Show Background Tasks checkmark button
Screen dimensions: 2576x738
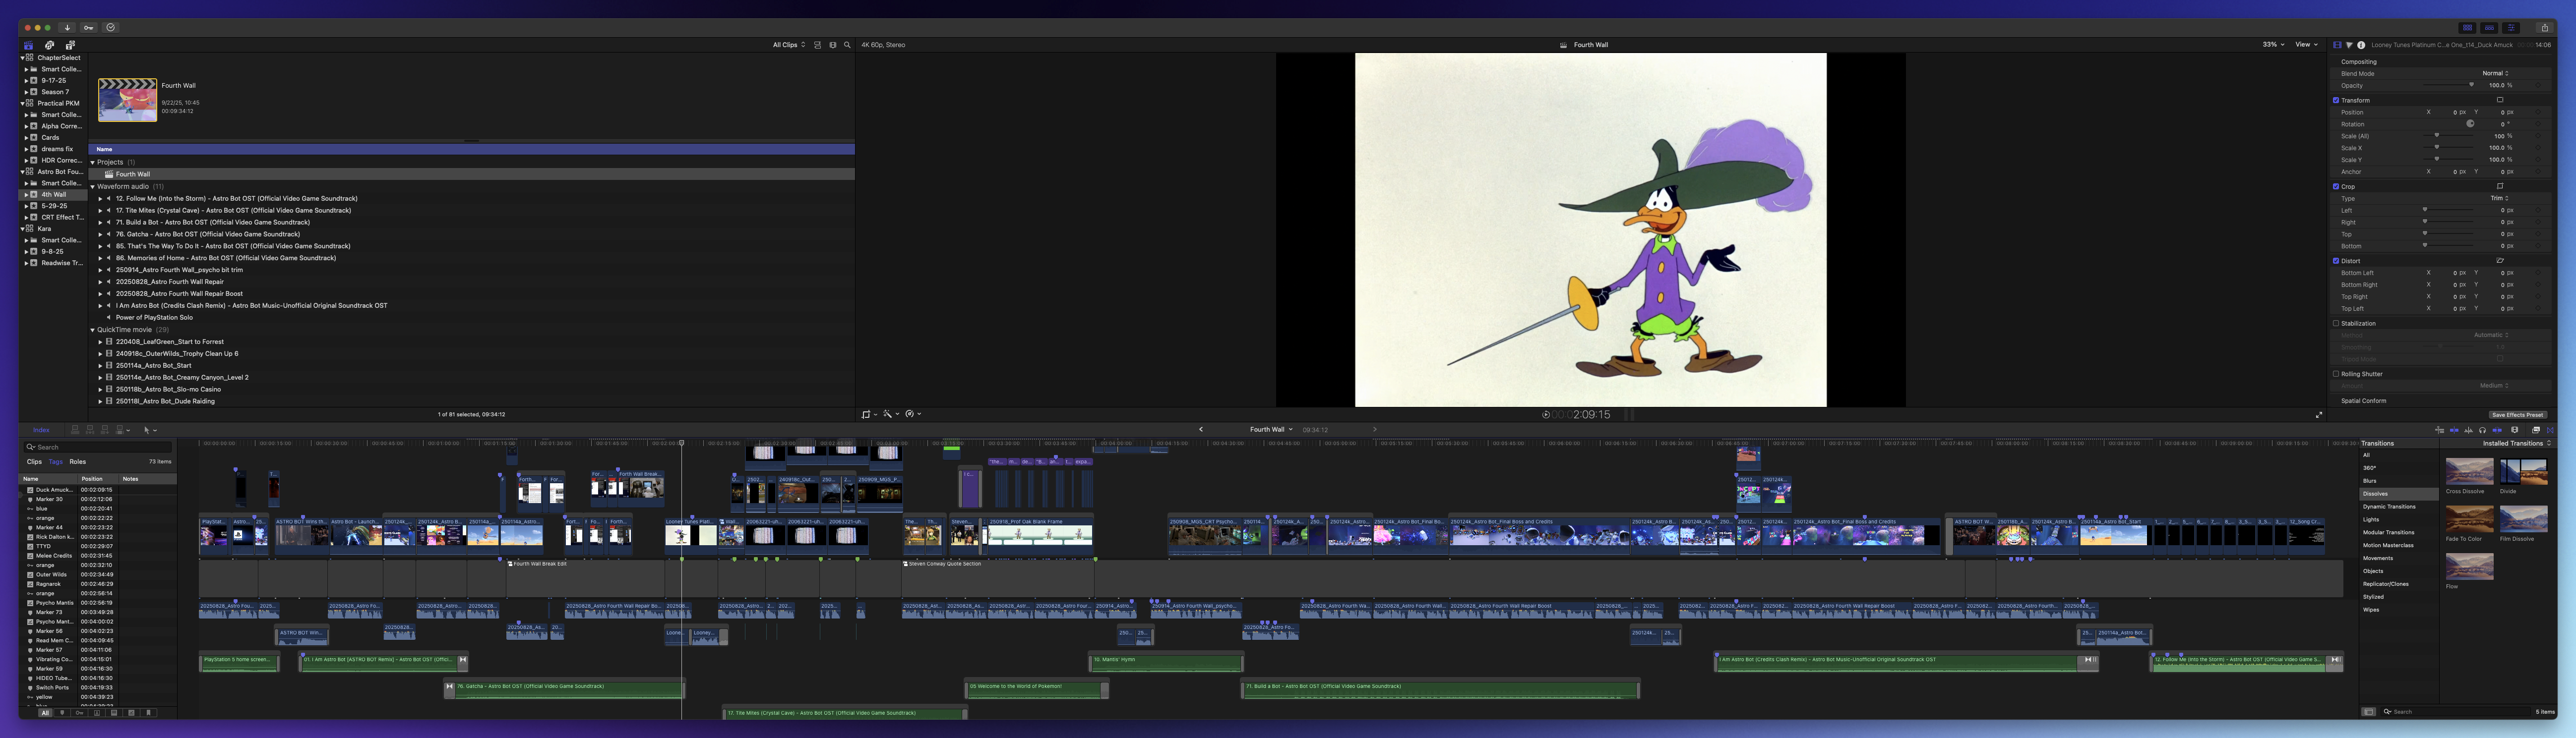coord(111,28)
